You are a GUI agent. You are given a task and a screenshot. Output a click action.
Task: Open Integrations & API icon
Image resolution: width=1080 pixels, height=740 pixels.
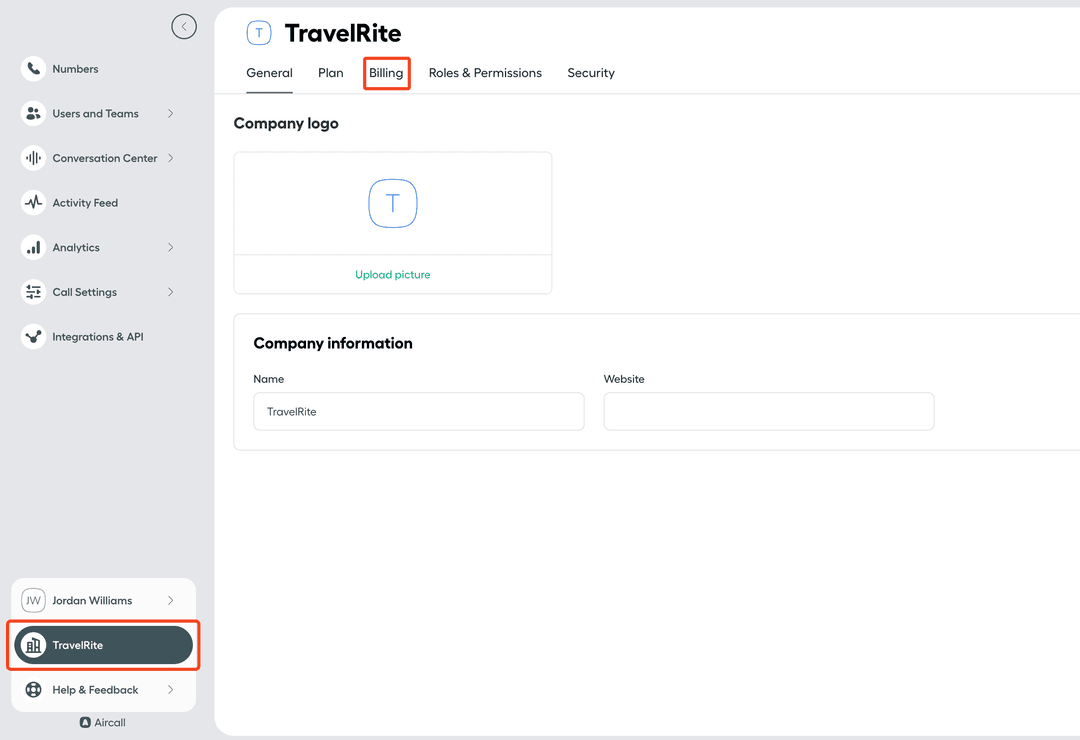[34, 337]
